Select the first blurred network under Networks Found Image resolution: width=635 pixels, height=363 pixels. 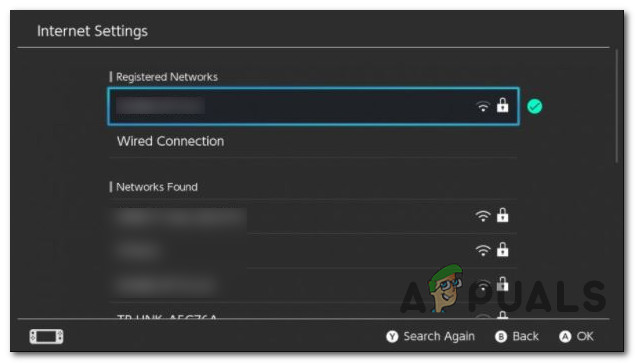click(x=313, y=216)
